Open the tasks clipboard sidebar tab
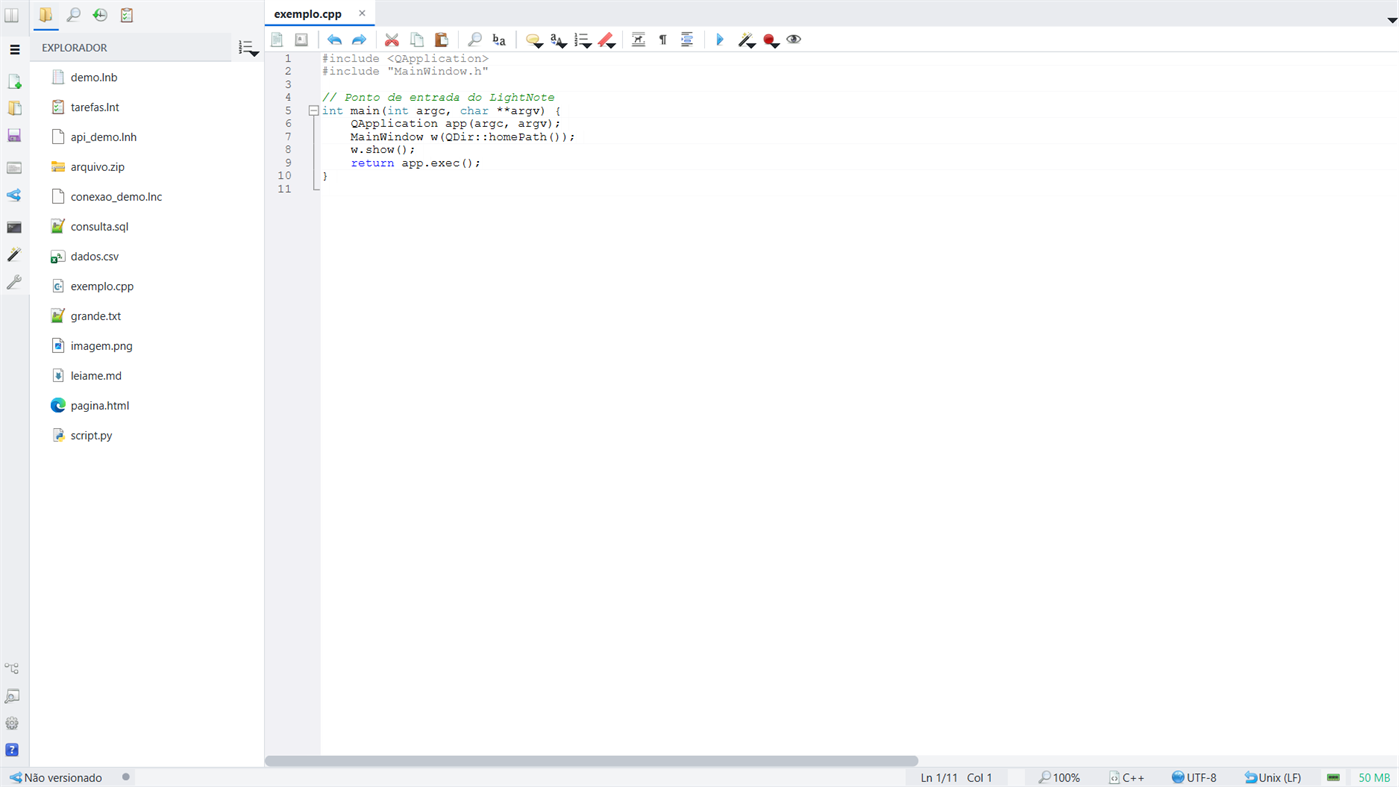 [x=127, y=15]
